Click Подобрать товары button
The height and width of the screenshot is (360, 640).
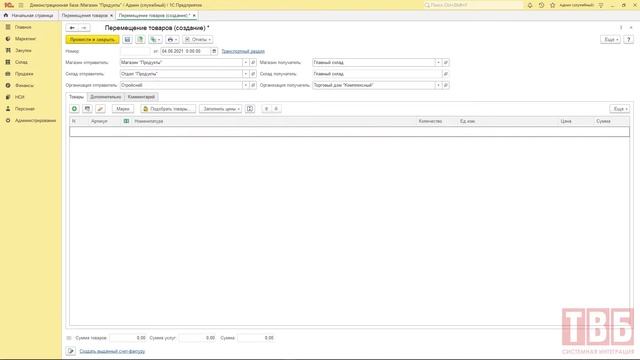(x=168, y=109)
